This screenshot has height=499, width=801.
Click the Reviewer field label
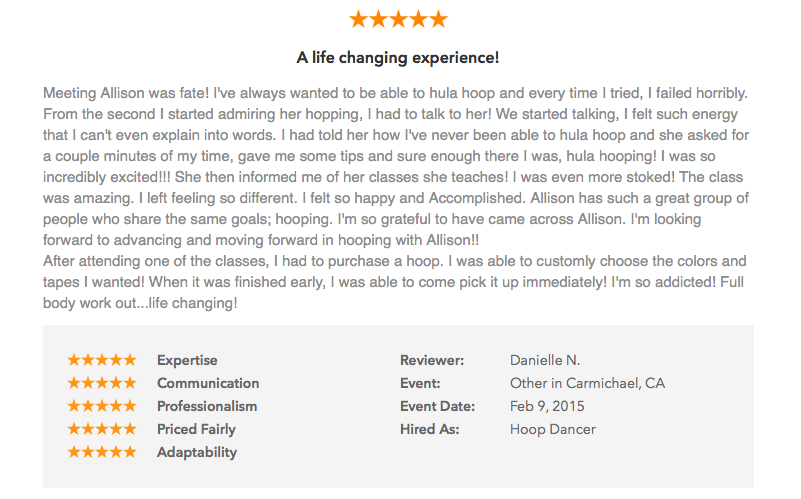tap(432, 360)
